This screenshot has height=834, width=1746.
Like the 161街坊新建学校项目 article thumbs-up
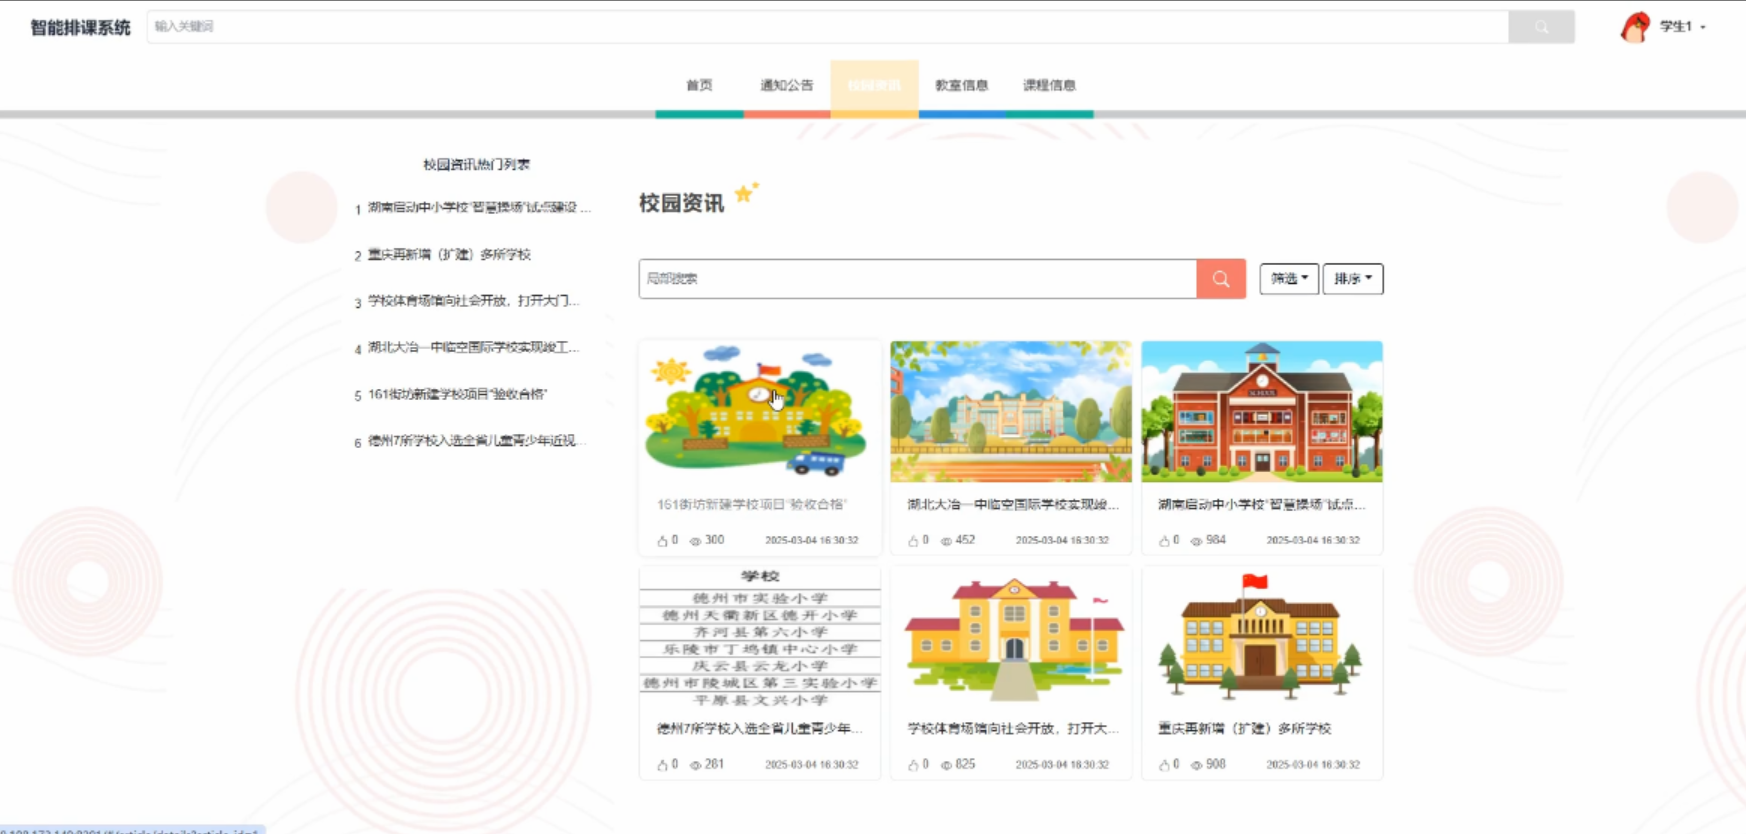coord(662,541)
